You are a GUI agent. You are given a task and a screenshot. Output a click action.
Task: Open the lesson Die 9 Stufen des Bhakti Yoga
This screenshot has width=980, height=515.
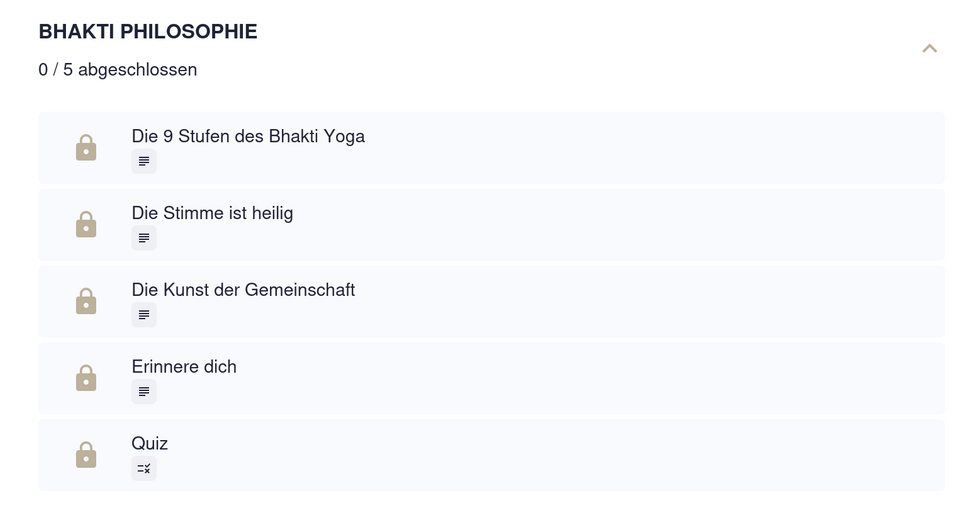pyautogui.click(x=248, y=136)
